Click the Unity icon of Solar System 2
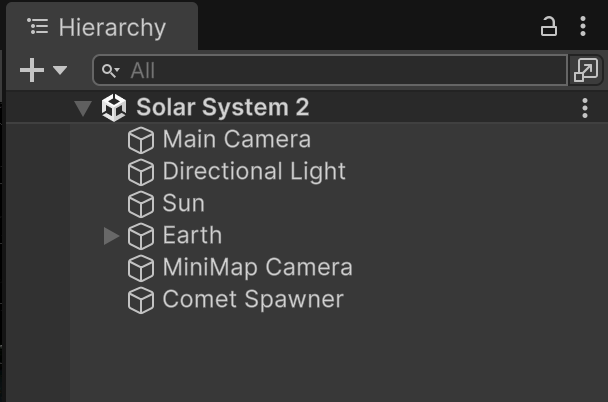Image resolution: width=608 pixels, height=402 pixels. (x=114, y=107)
